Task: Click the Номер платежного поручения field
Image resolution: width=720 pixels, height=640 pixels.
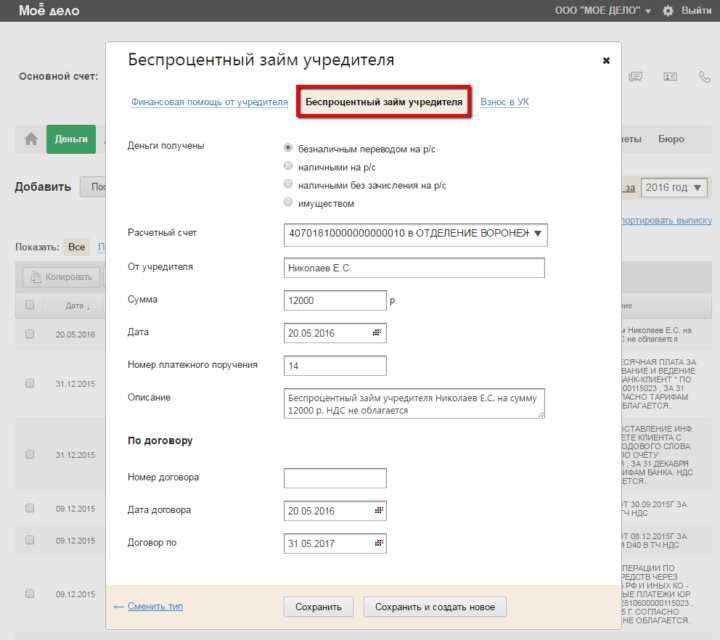Action: 335,365
